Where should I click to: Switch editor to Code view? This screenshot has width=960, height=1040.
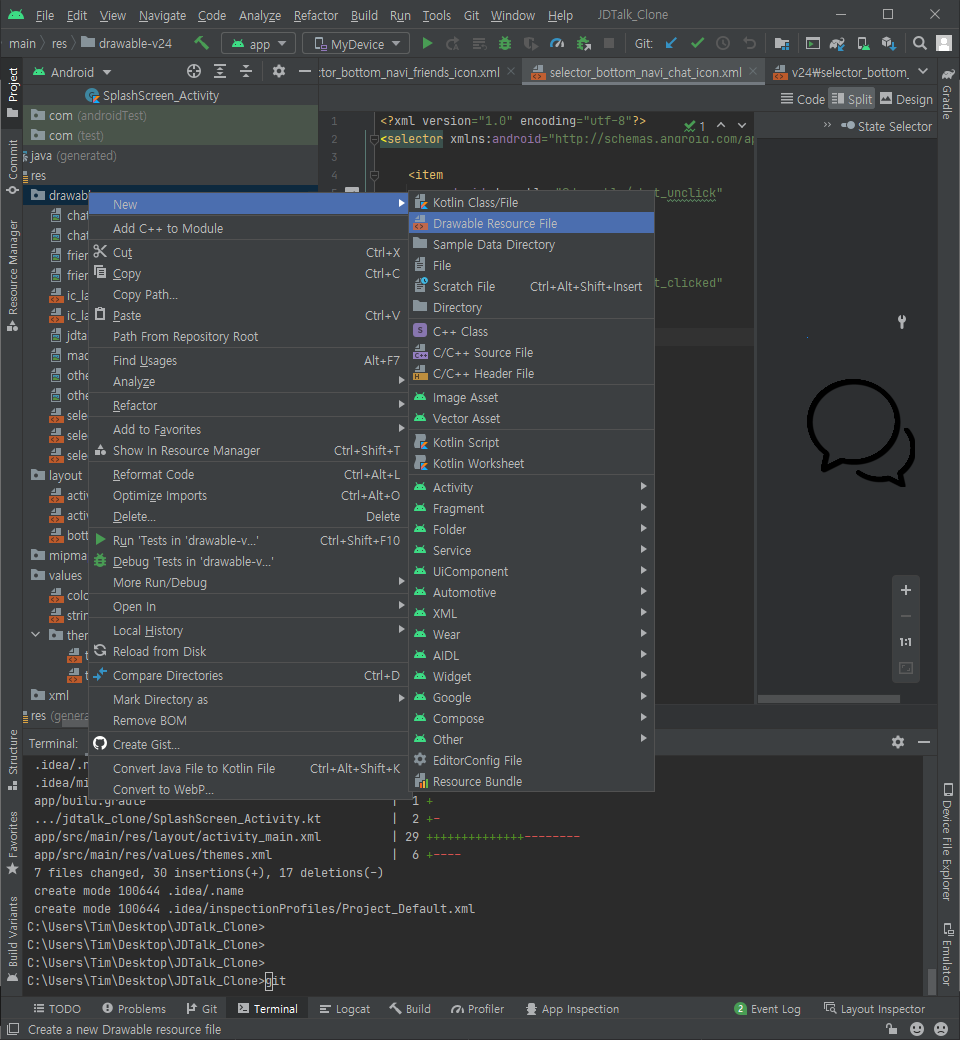tap(803, 99)
